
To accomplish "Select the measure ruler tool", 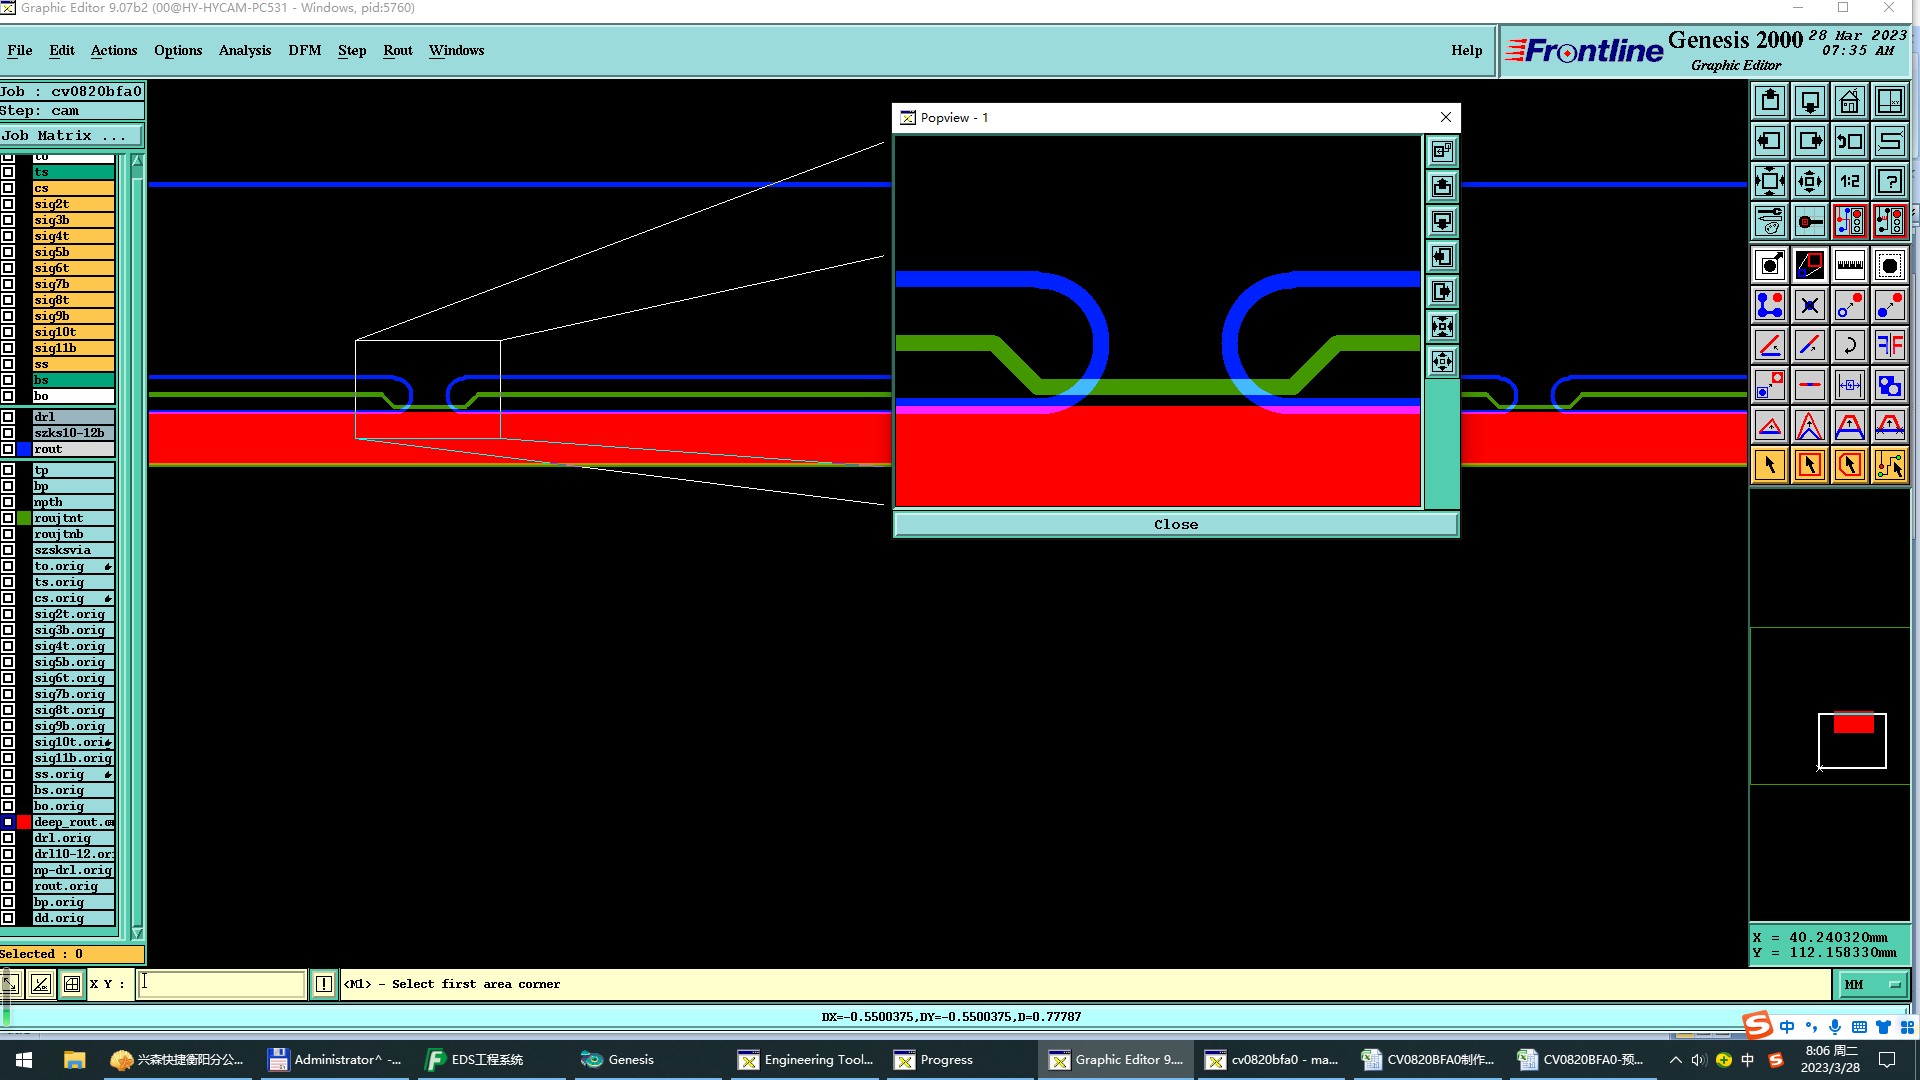I will pos(1849,265).
